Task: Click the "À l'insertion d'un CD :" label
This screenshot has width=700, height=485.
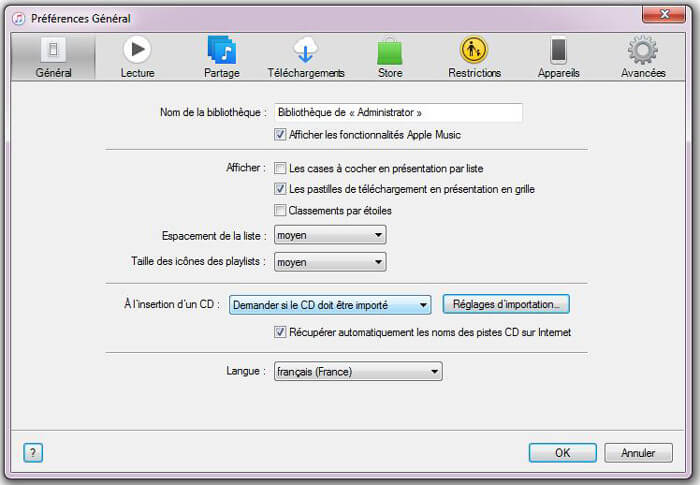Action: pyautogui.click(x=172, y=304)
